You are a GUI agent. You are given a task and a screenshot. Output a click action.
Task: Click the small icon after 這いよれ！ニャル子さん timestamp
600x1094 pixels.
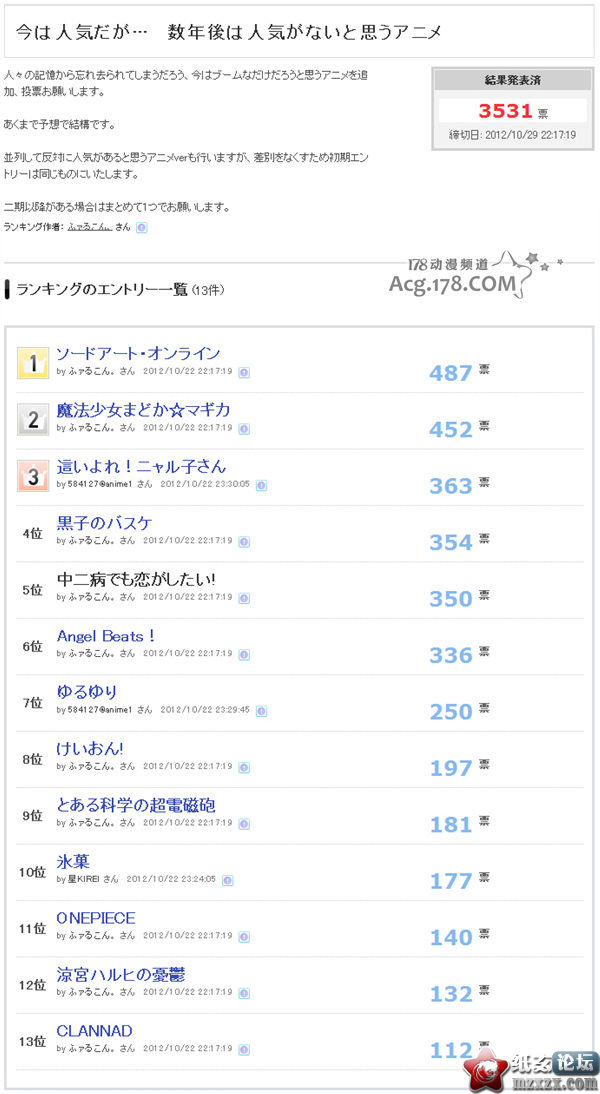coord(261,485)
